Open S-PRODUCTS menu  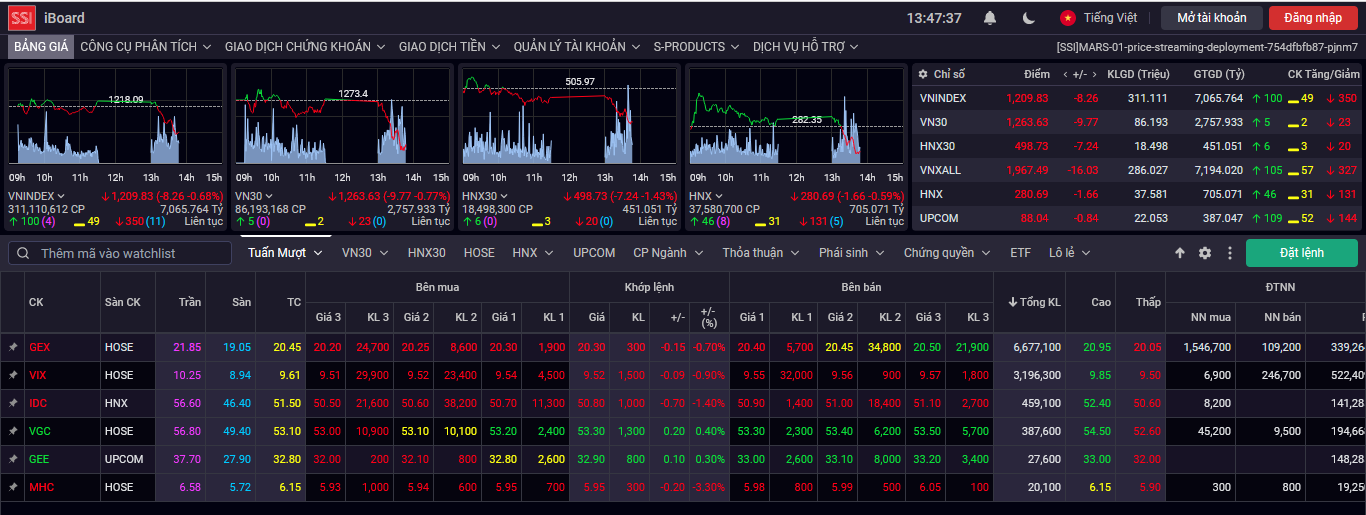point(697,47)
